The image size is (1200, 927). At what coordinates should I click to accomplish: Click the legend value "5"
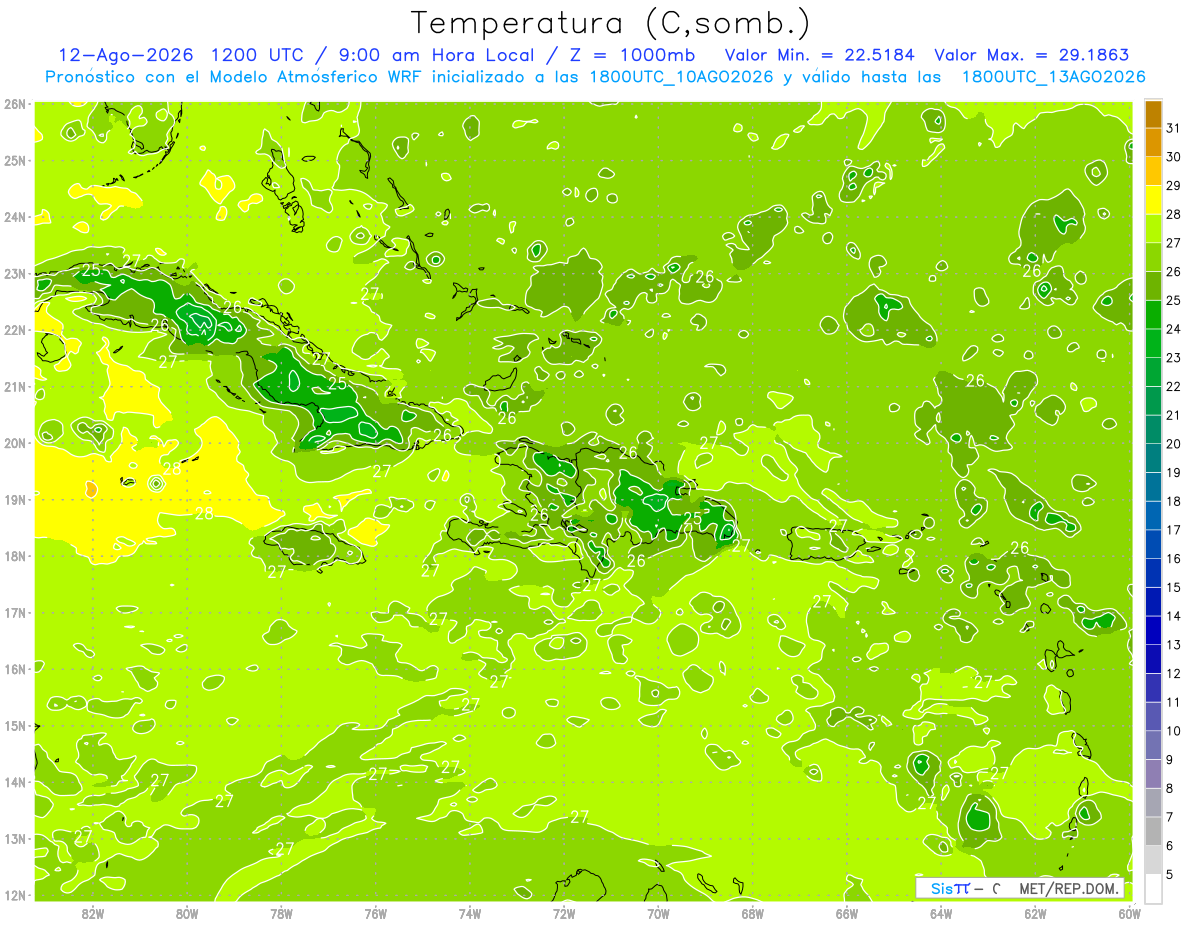[1170, 875]
